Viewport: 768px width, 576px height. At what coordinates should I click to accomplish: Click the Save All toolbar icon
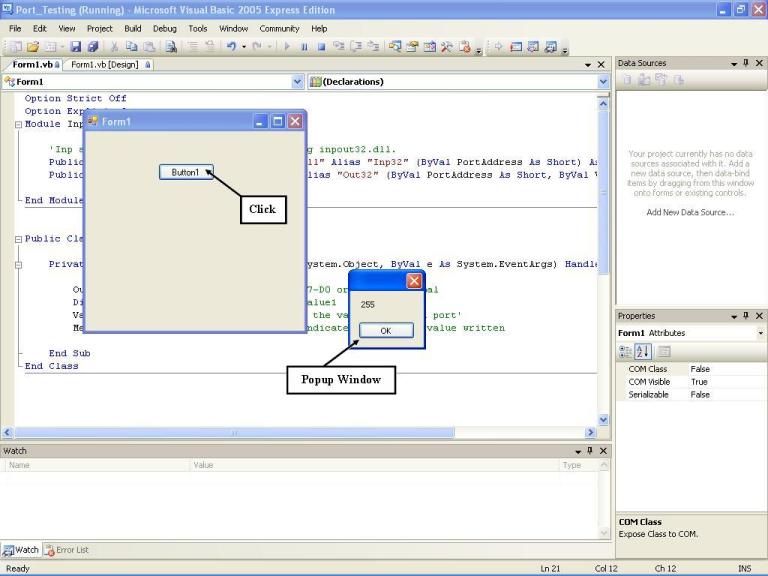(93, 47)
